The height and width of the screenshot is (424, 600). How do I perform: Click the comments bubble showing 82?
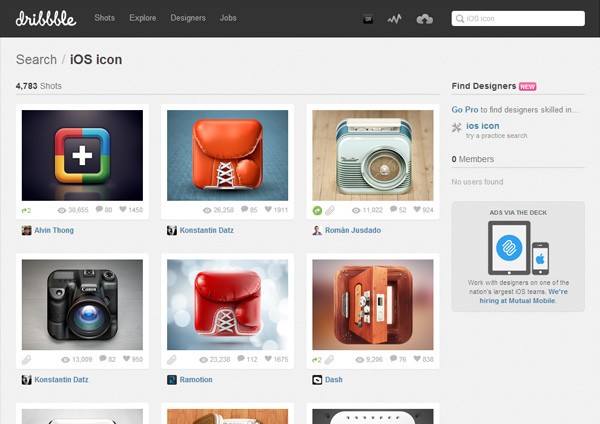tap(103, 359)
